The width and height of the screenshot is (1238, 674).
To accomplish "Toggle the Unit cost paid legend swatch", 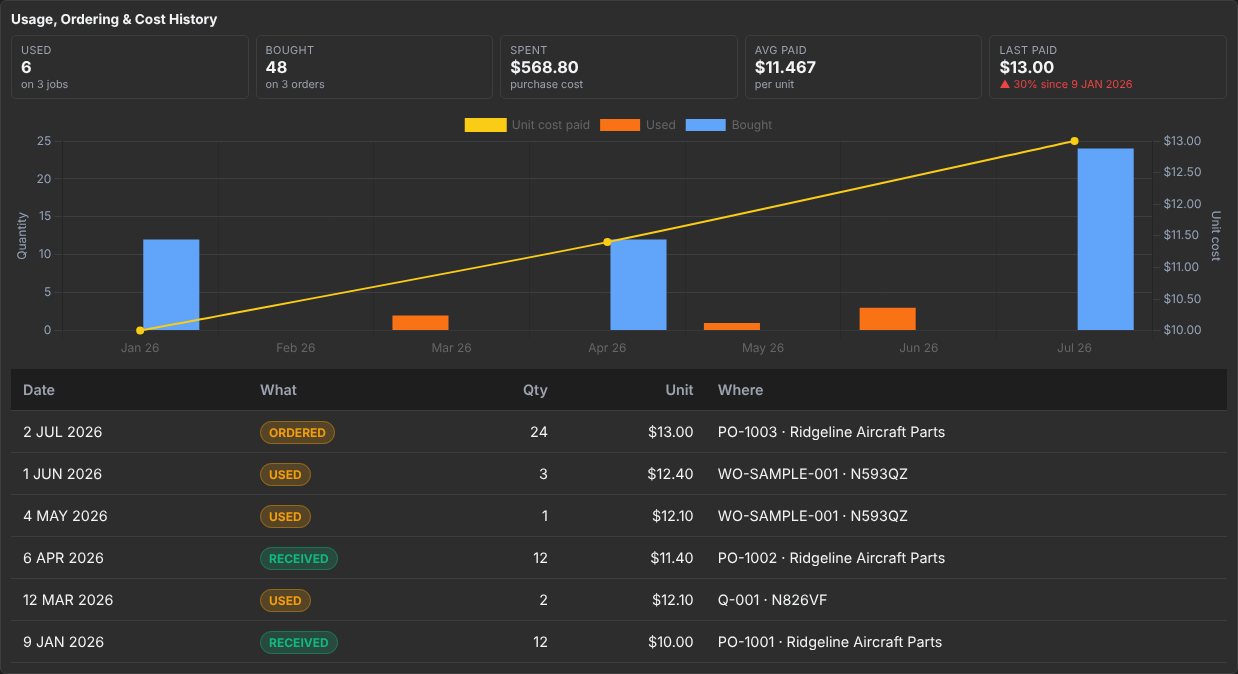I will tap(485, 125).
